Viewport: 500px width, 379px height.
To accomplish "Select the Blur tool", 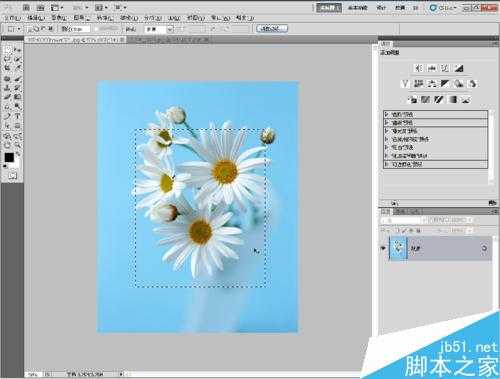I will [x=7, y=107].
